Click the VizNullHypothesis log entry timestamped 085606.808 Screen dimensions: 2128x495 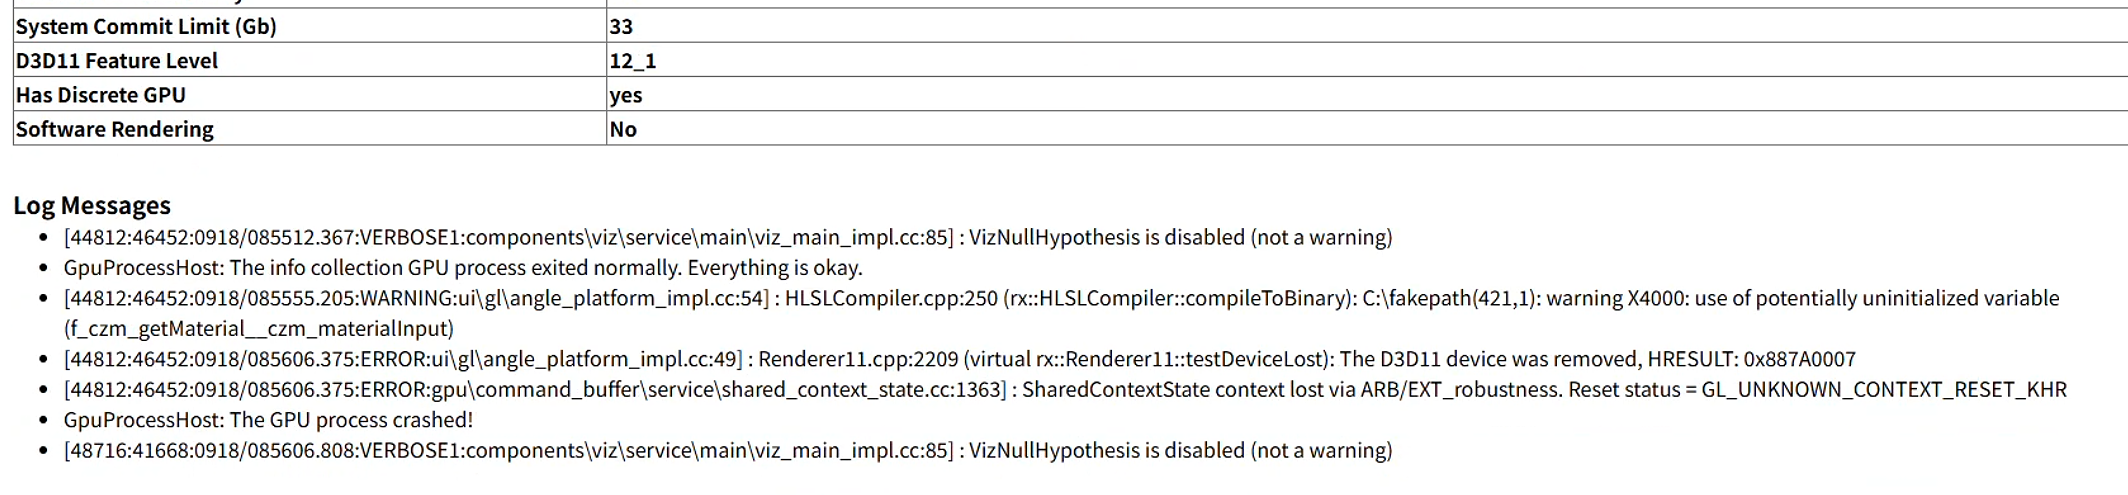tap(728, 450)
